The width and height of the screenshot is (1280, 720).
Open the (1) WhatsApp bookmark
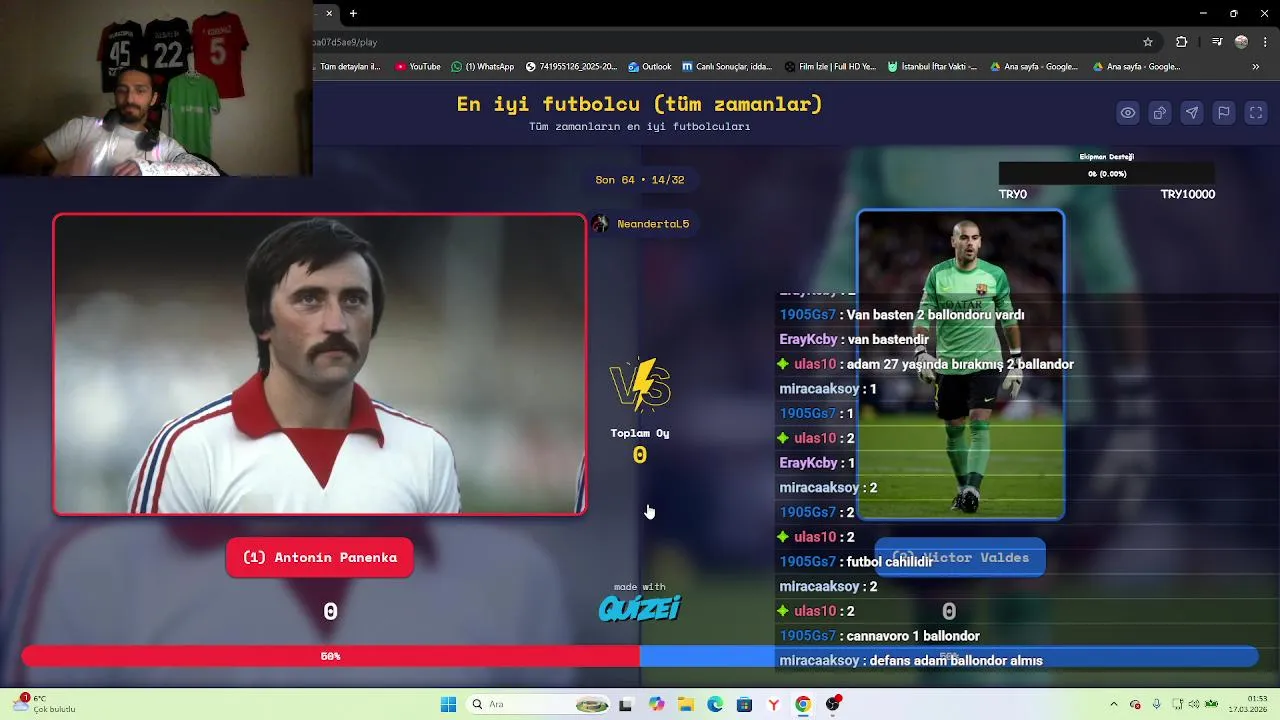coord(482,67)
